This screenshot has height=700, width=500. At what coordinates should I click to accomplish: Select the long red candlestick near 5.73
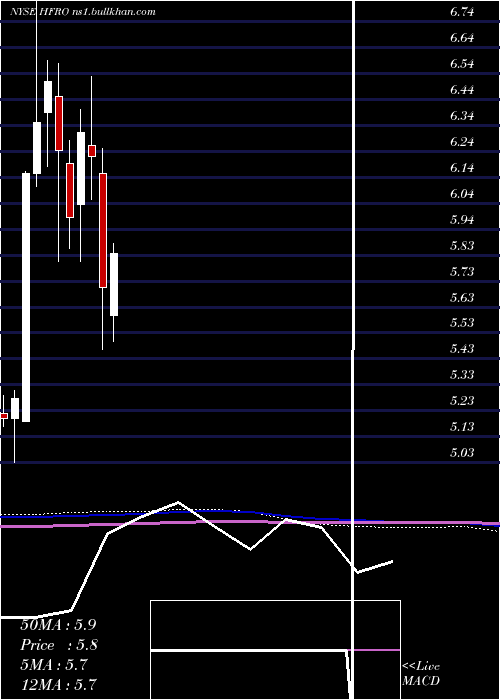tap(103, 230)
